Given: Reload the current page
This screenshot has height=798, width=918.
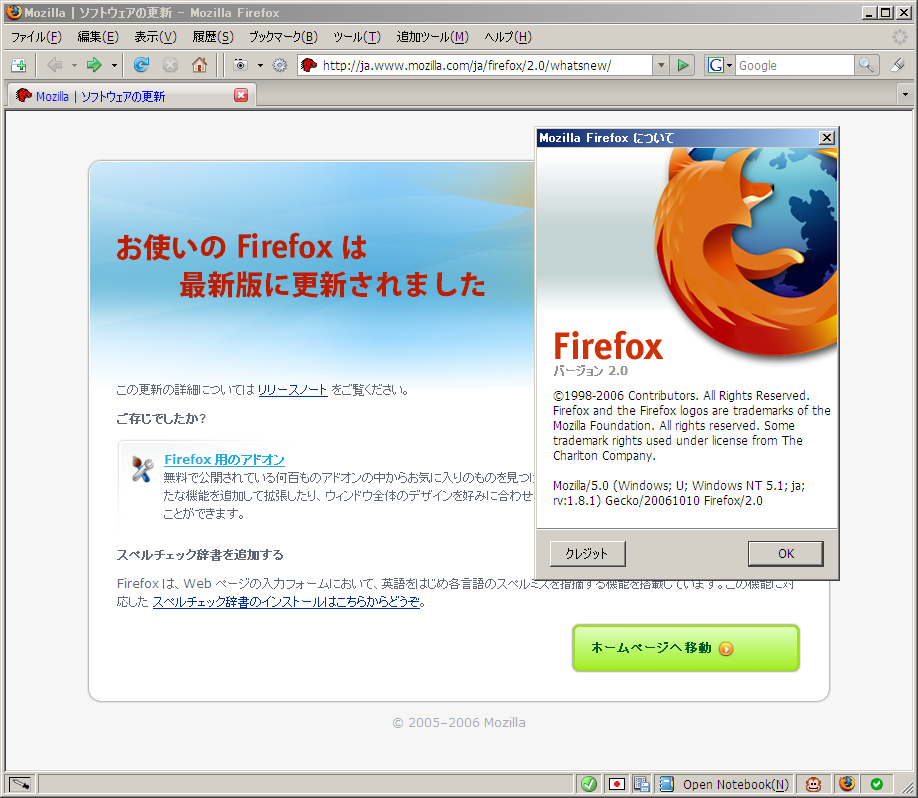Looking at the screenshot, I should (x=141, y=65).
